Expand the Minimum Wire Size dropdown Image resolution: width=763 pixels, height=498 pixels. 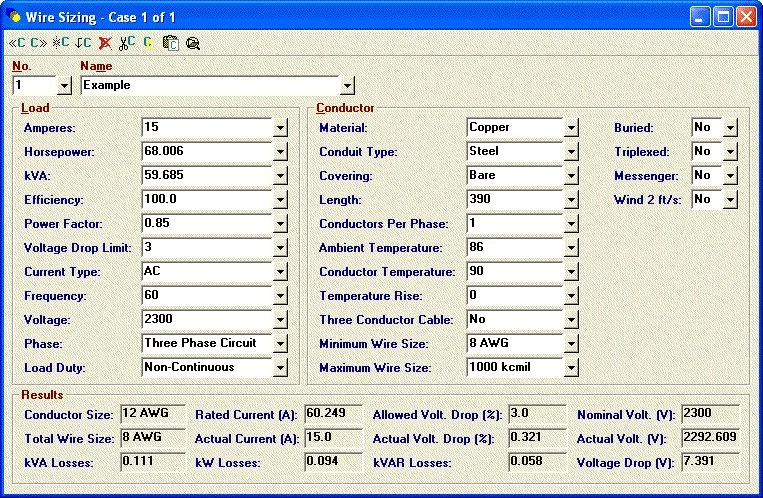[x=571, y=344]
